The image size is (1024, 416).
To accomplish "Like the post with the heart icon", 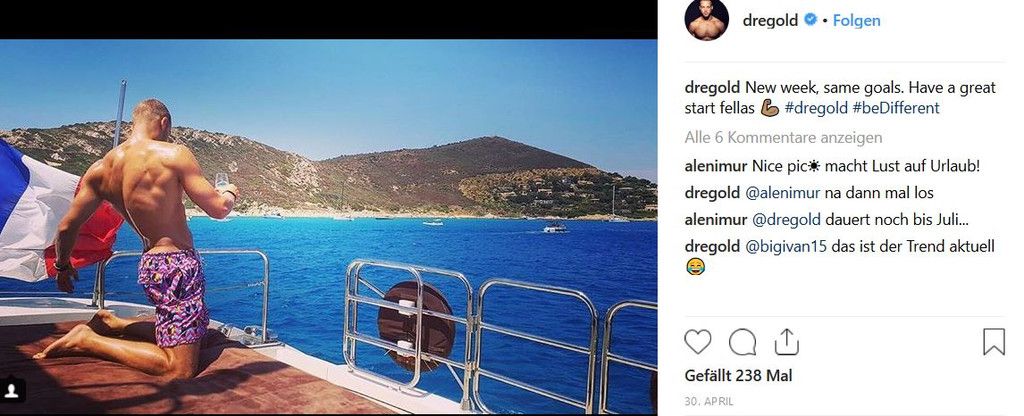I will tap(697, 342).
